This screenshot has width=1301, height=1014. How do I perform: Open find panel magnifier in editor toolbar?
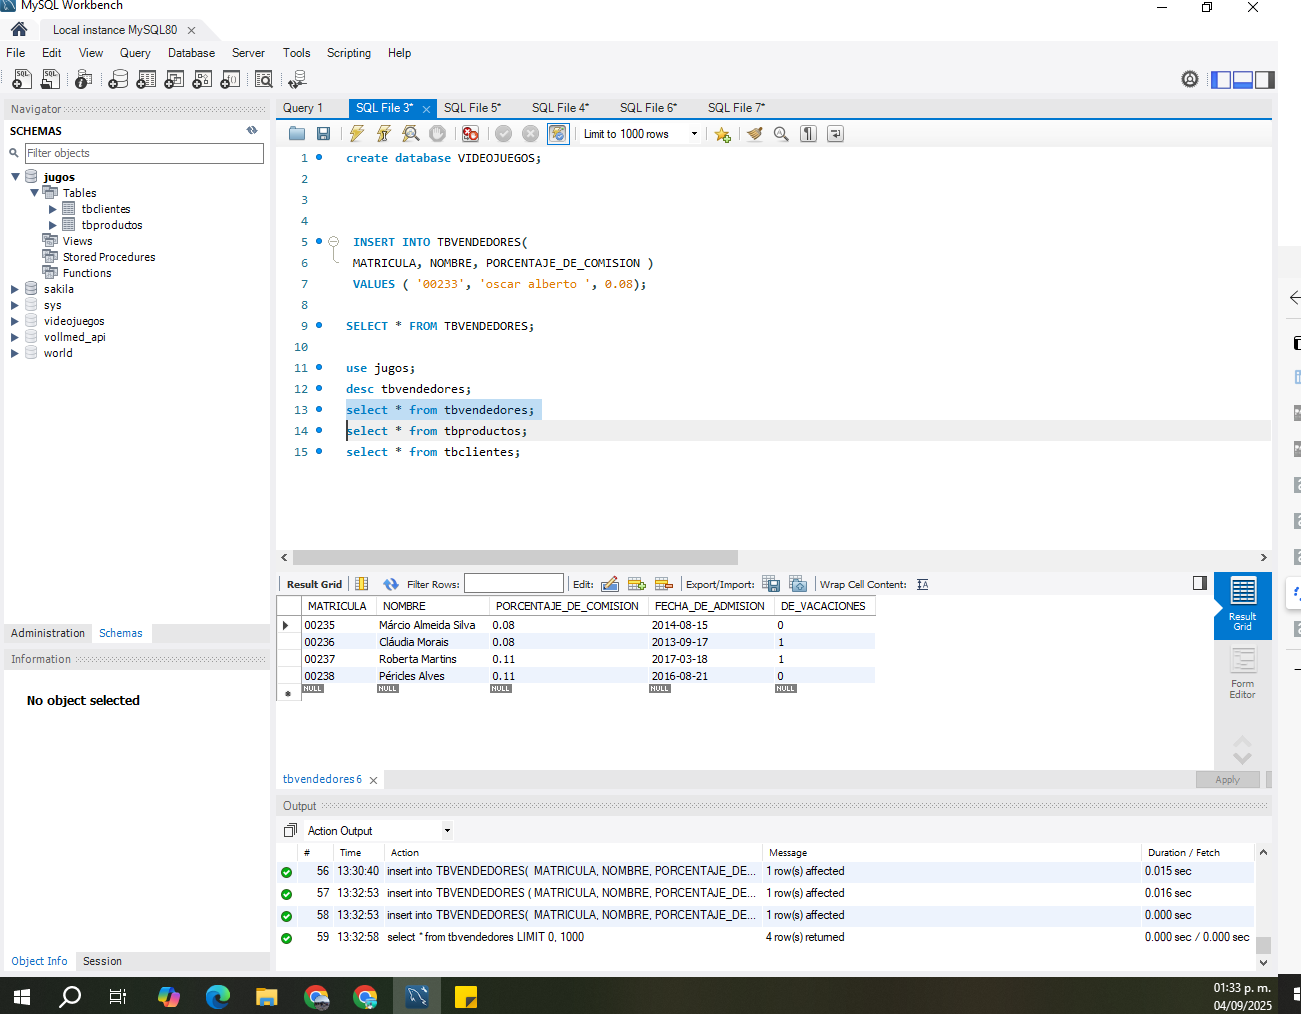click(781, 134)
